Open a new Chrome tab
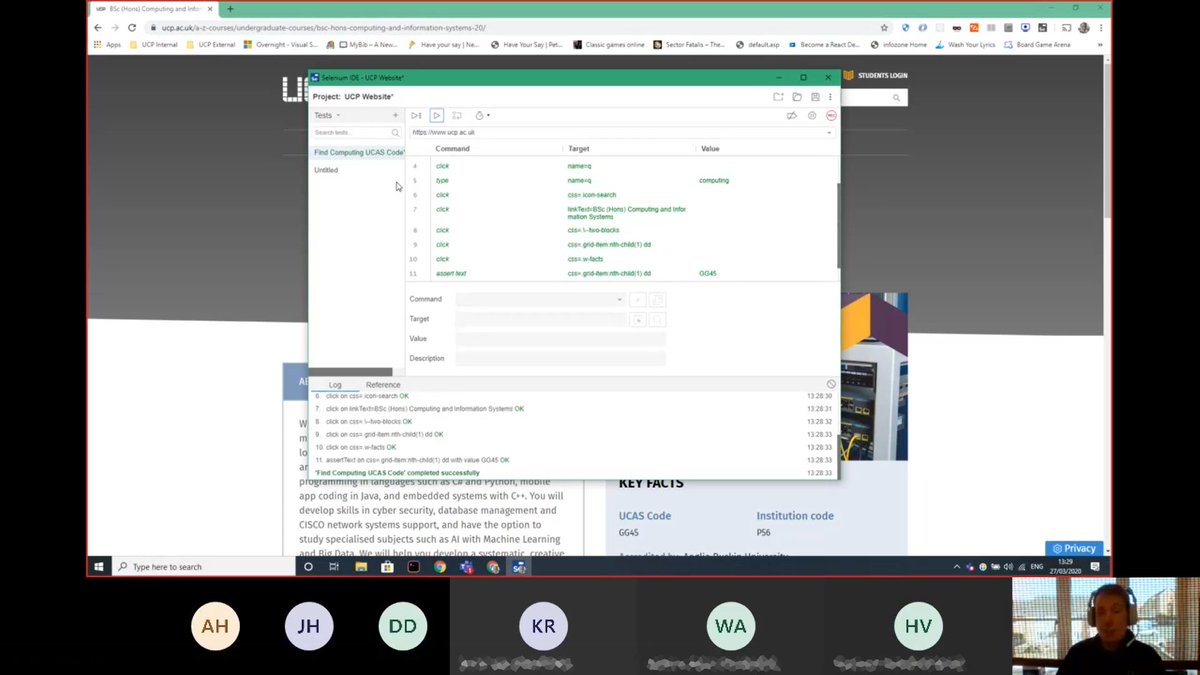The height and width of the screenshot is (675, 1200). [231, 9]
